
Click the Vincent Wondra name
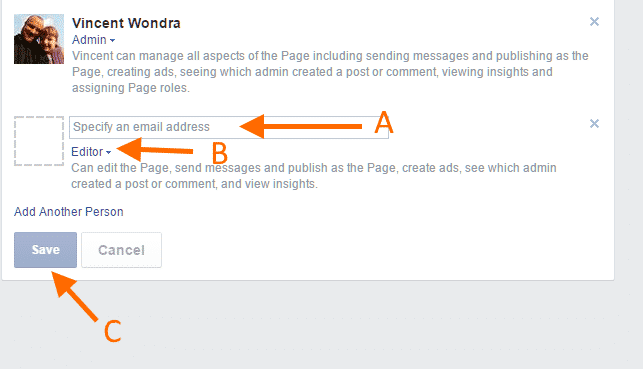[x=126, y=23]
